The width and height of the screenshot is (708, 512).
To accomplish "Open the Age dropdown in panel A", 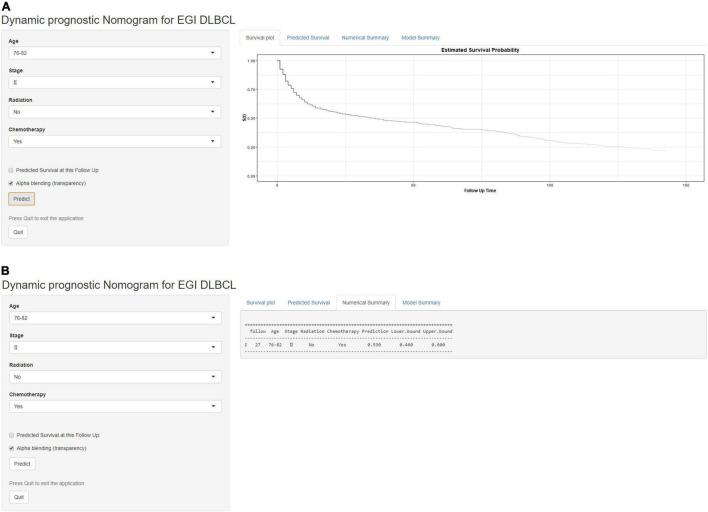I will coord(114,53).
